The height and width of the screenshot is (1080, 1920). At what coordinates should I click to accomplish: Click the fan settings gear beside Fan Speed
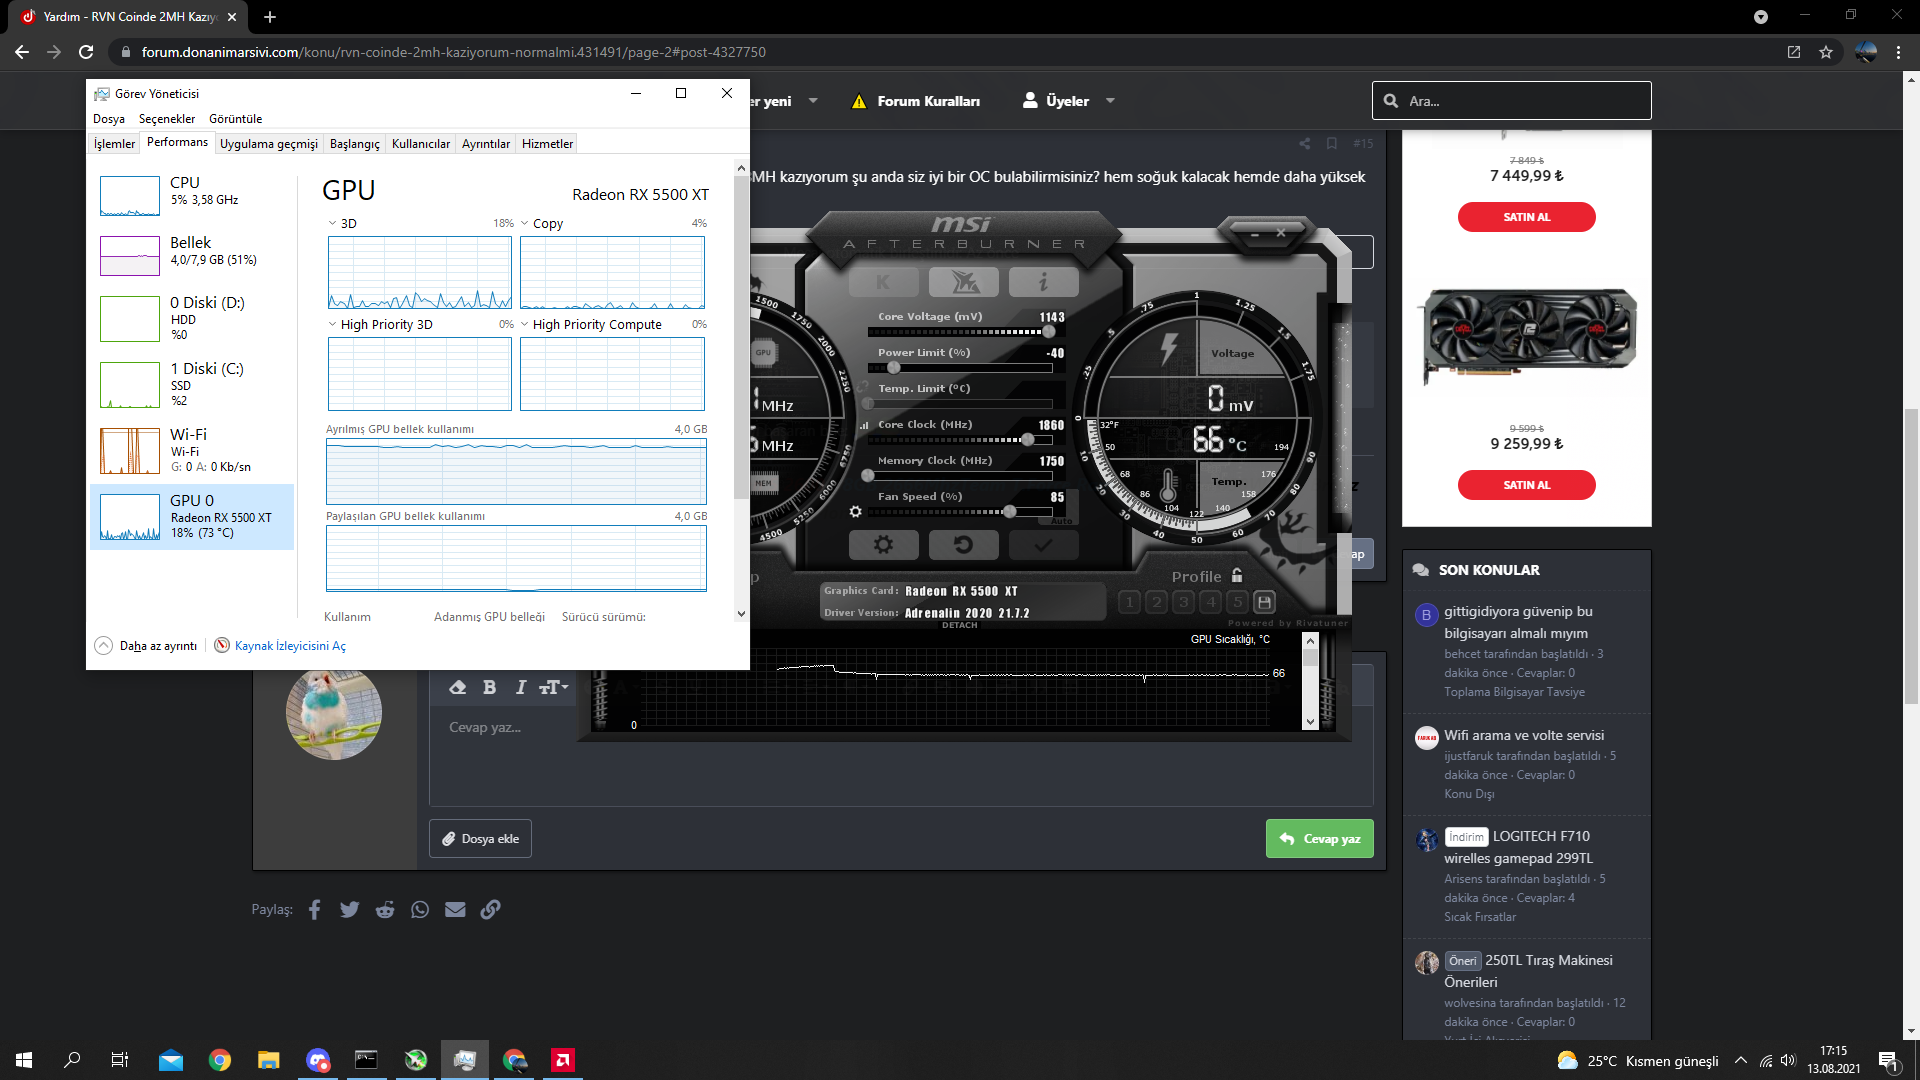(855, 512)
